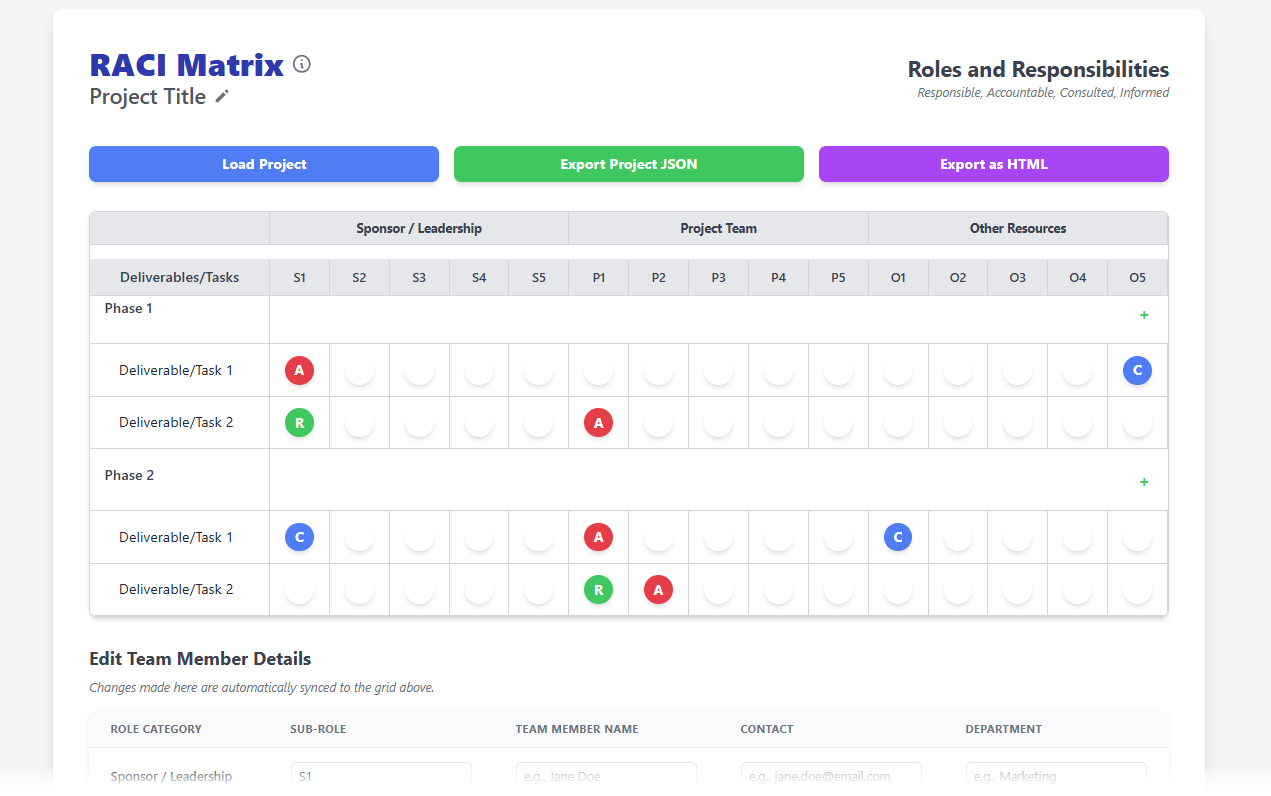Open the RACI Matrix info tooltip
This screenshot has height=796, width=1271.
point(302,64)
